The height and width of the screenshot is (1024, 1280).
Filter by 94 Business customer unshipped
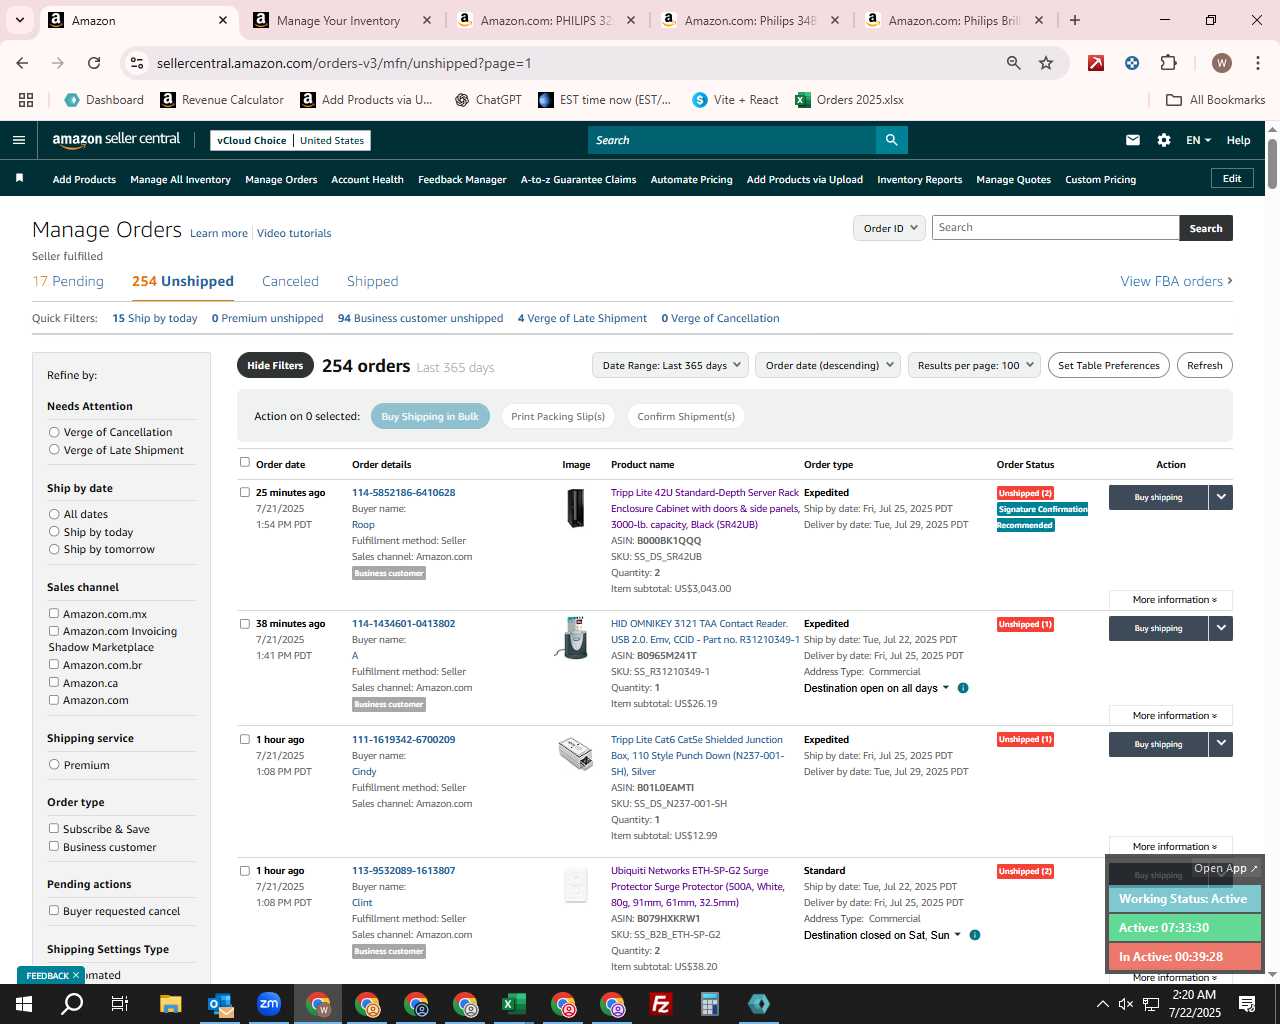(x=420, y=318)
